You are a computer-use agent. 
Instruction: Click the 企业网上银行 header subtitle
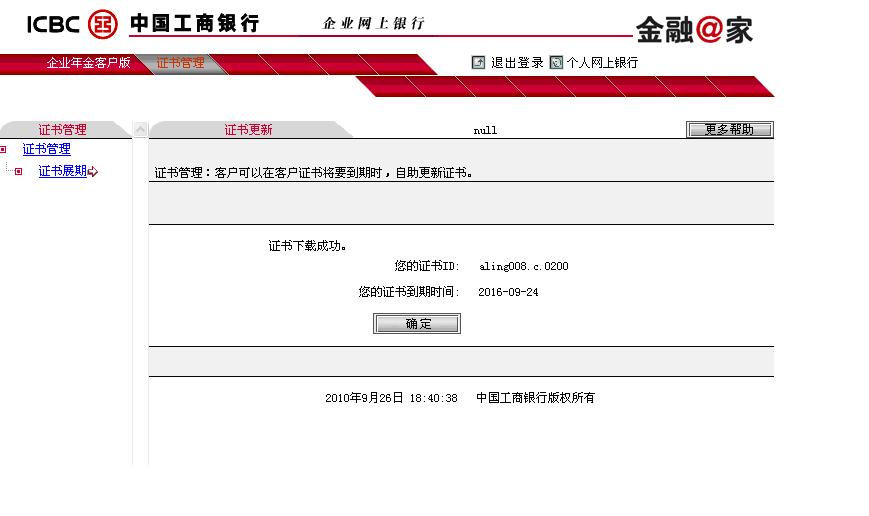374,23
